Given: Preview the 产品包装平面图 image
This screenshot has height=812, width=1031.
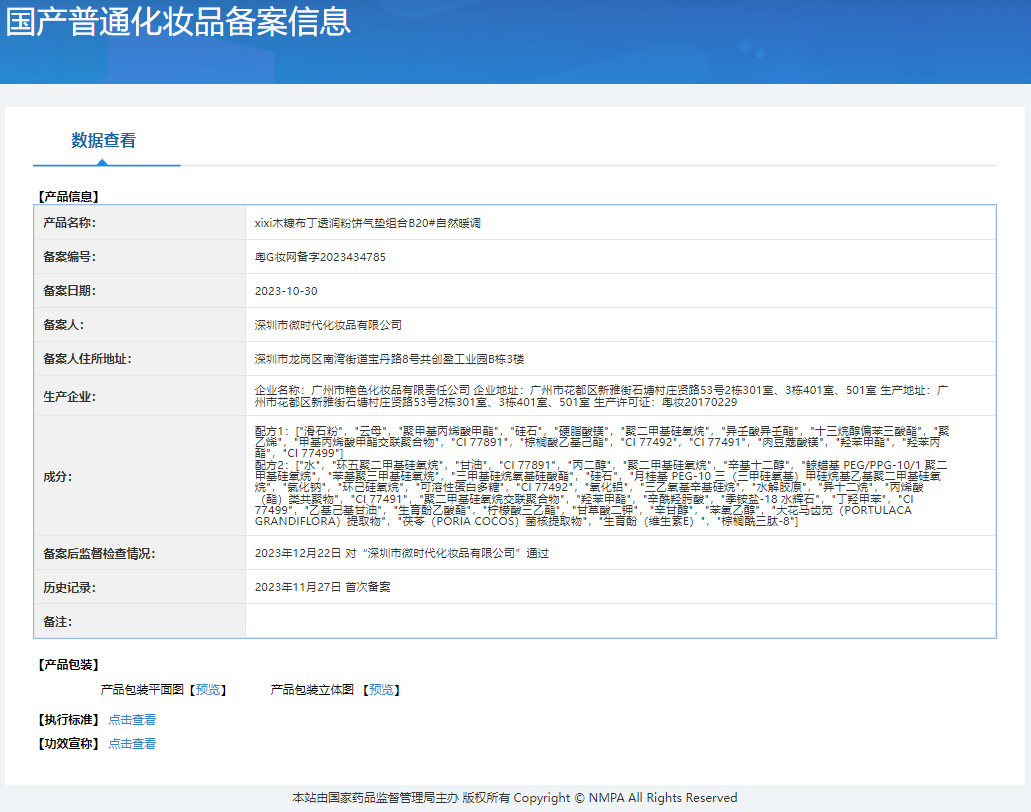Looking at the screenshot, I should tap(208, 690).
